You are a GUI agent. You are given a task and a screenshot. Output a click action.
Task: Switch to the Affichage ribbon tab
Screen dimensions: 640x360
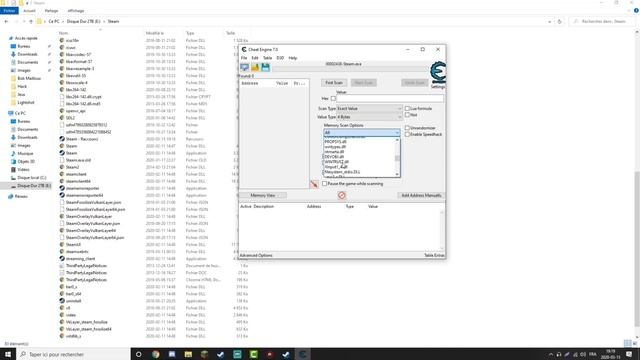click(76, 11)
